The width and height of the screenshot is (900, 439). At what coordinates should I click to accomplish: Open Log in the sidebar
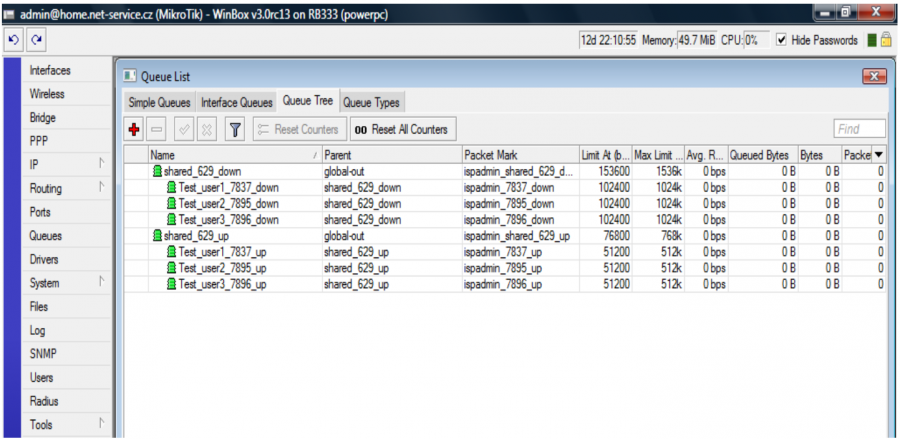pos(37,331)
